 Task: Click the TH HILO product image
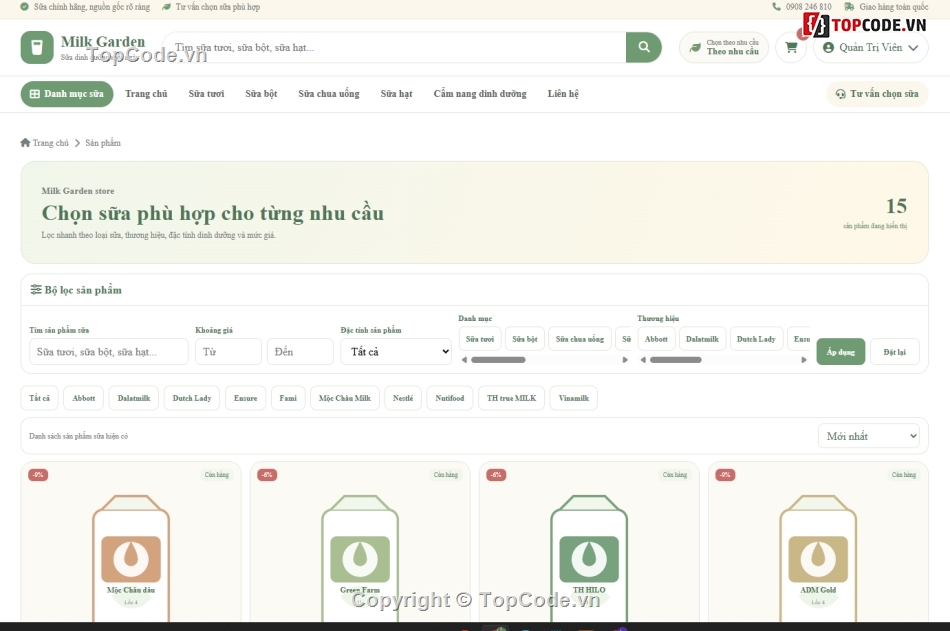tap(589, 559)
